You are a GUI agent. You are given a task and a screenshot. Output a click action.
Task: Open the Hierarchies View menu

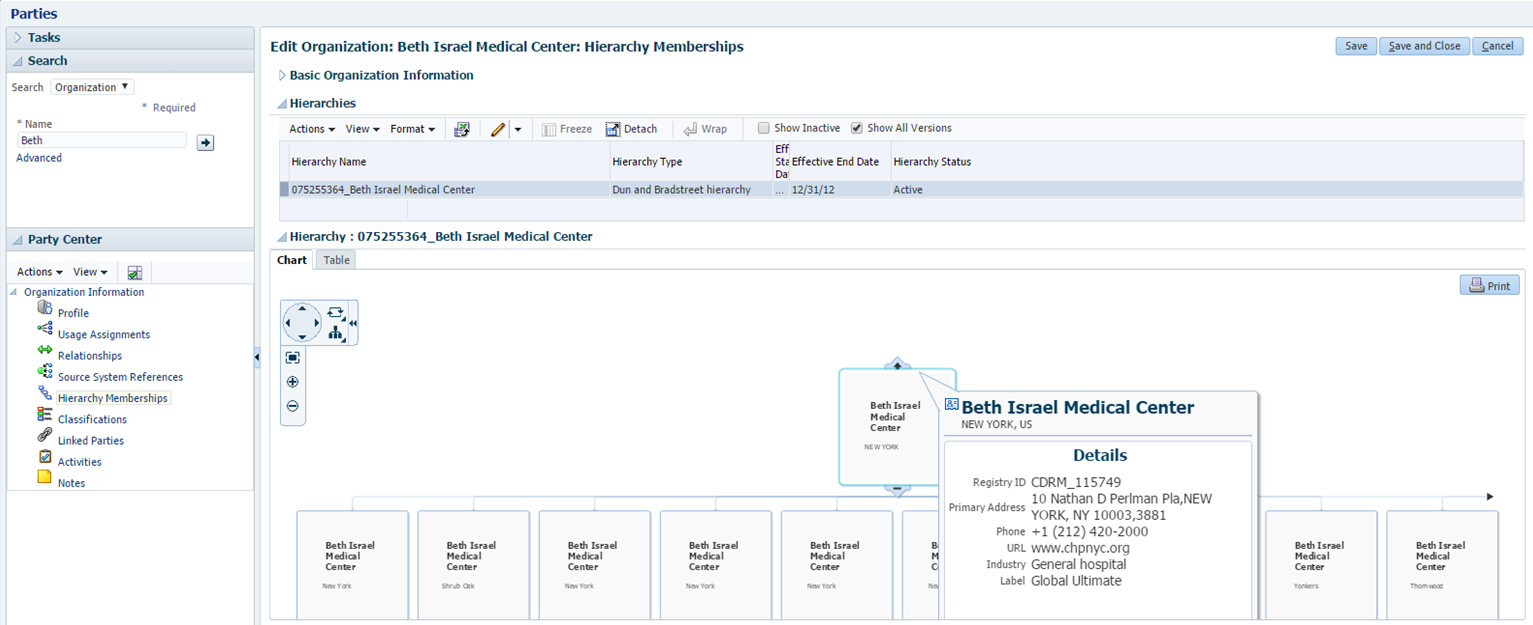click(362, 129)
